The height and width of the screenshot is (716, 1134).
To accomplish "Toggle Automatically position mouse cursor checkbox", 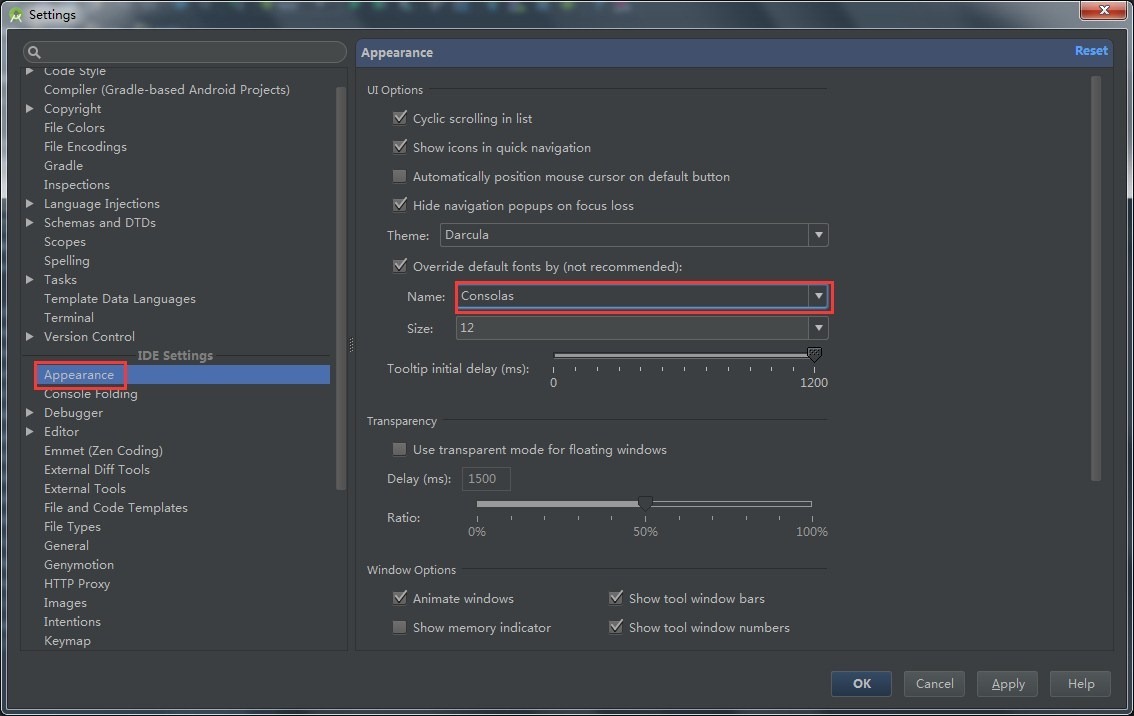I will [x=400, y=176].
